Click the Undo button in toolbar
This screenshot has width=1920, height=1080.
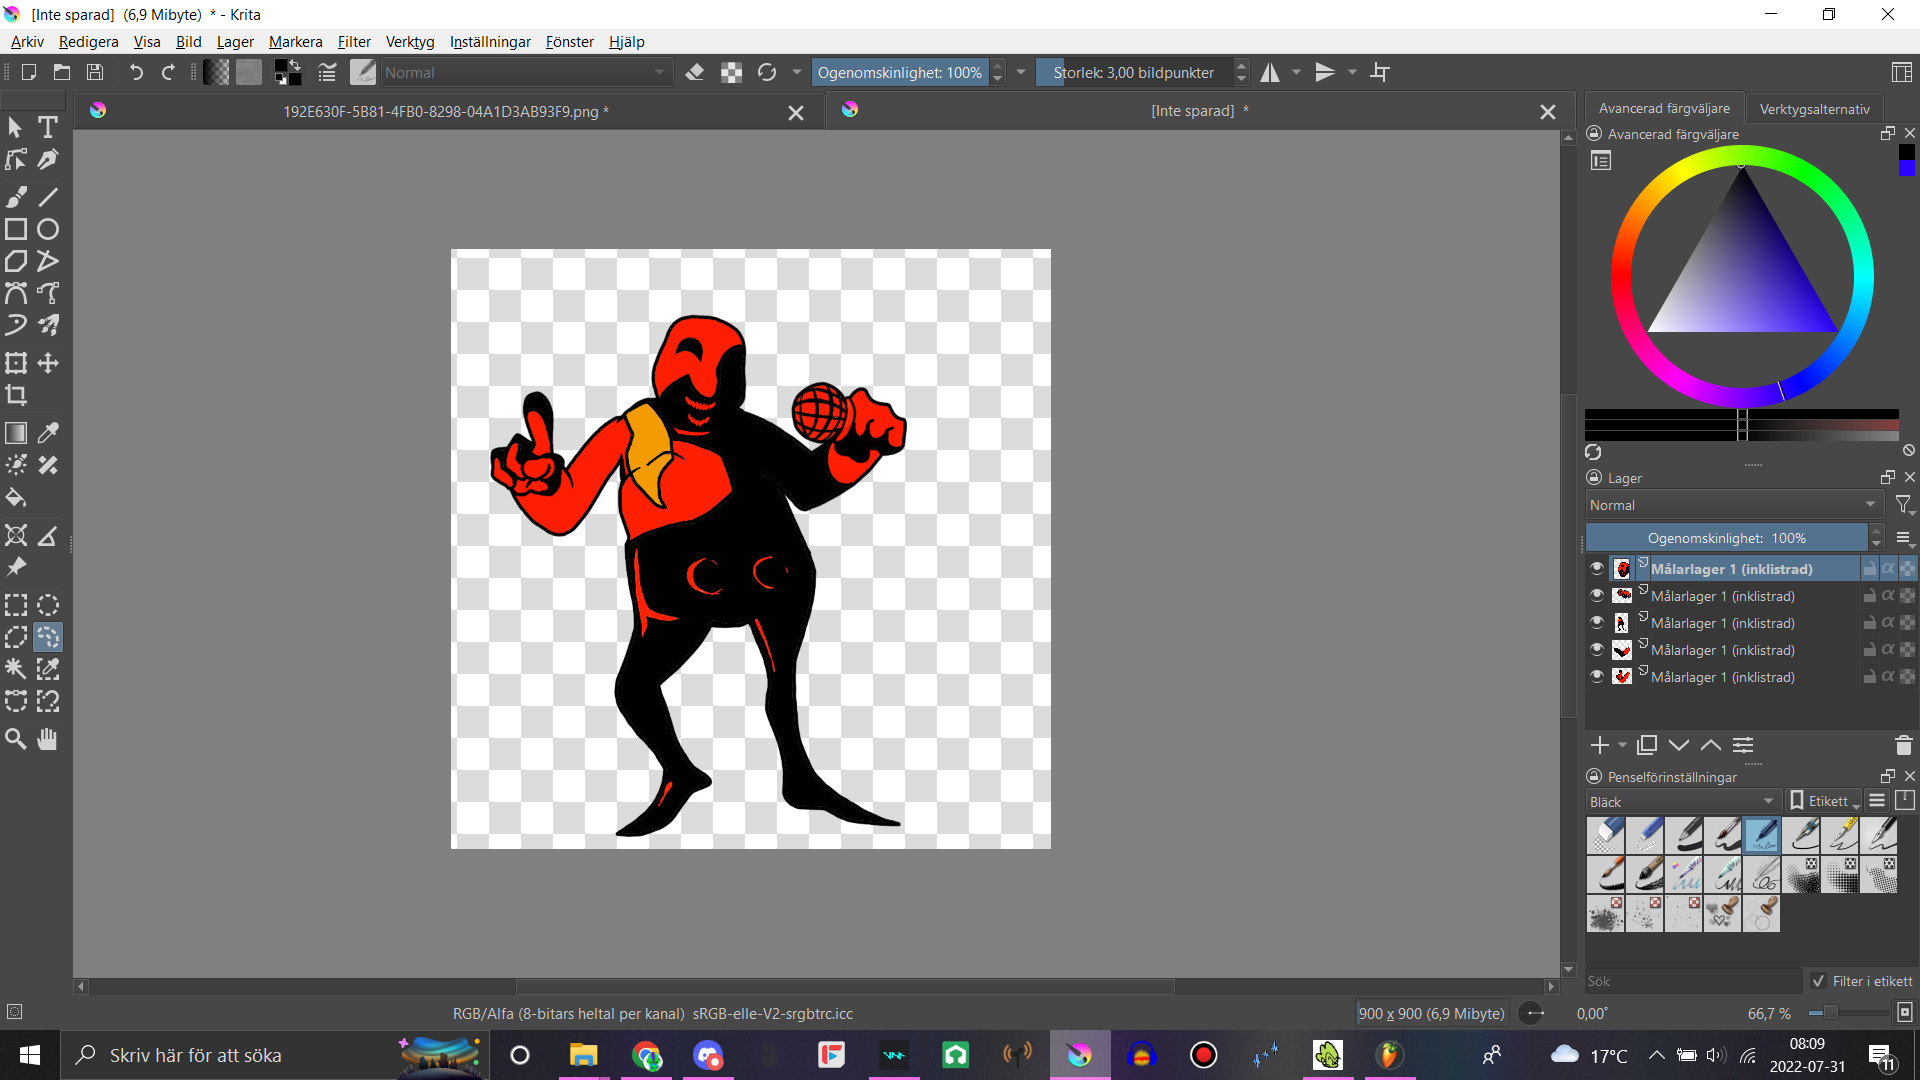pos(136,72)
